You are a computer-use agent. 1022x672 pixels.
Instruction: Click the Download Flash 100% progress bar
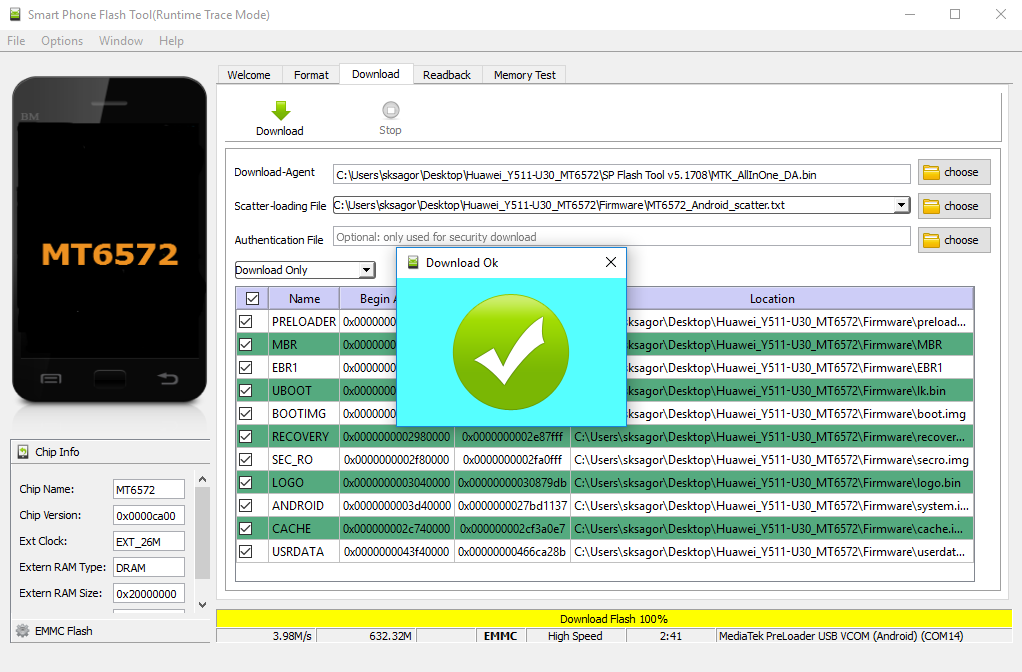(x=614, y=619)
